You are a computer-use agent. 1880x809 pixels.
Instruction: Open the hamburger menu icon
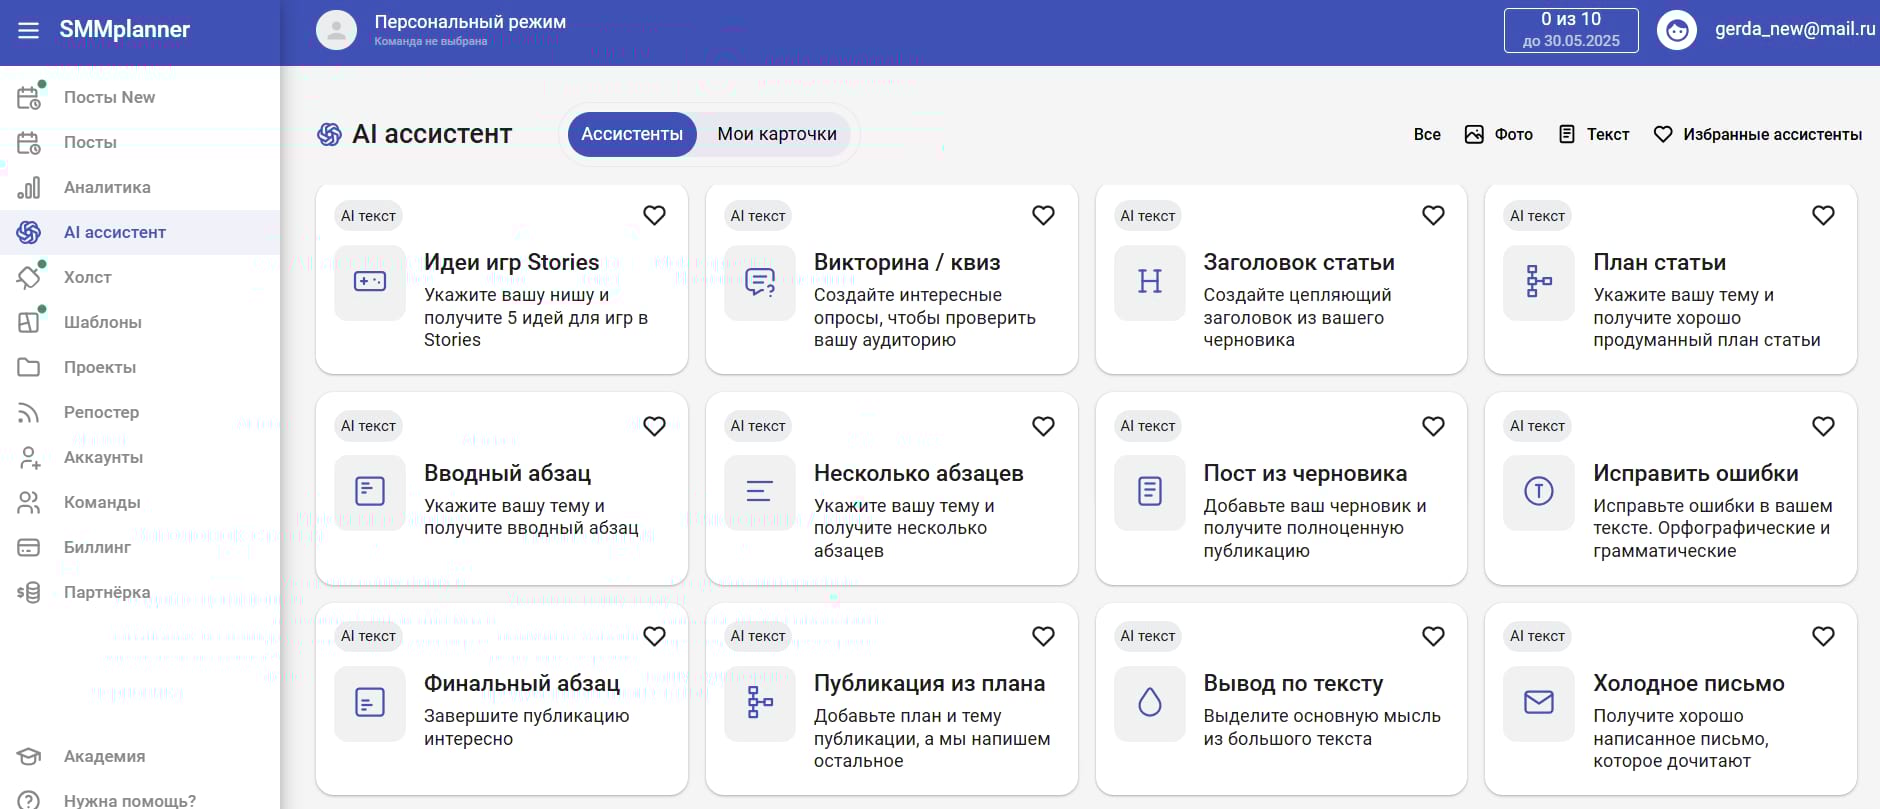(28, 30)
